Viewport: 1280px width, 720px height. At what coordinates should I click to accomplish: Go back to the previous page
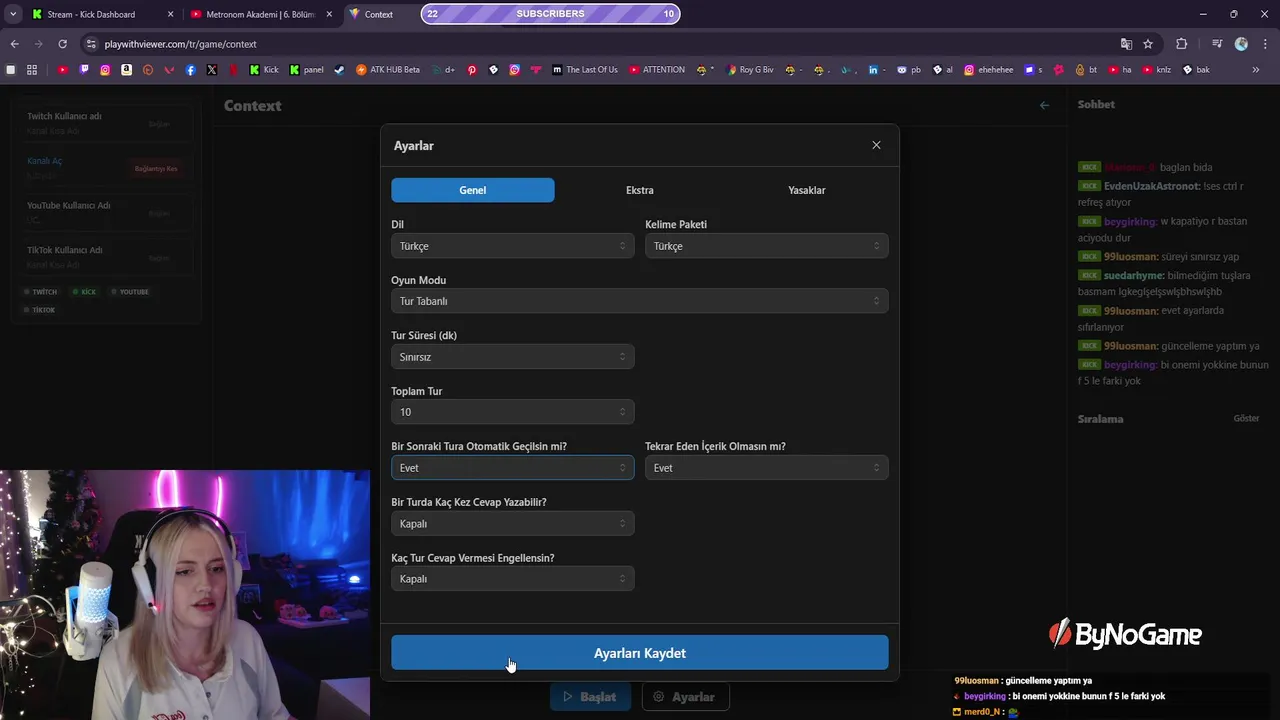click(x=14, y=44)
